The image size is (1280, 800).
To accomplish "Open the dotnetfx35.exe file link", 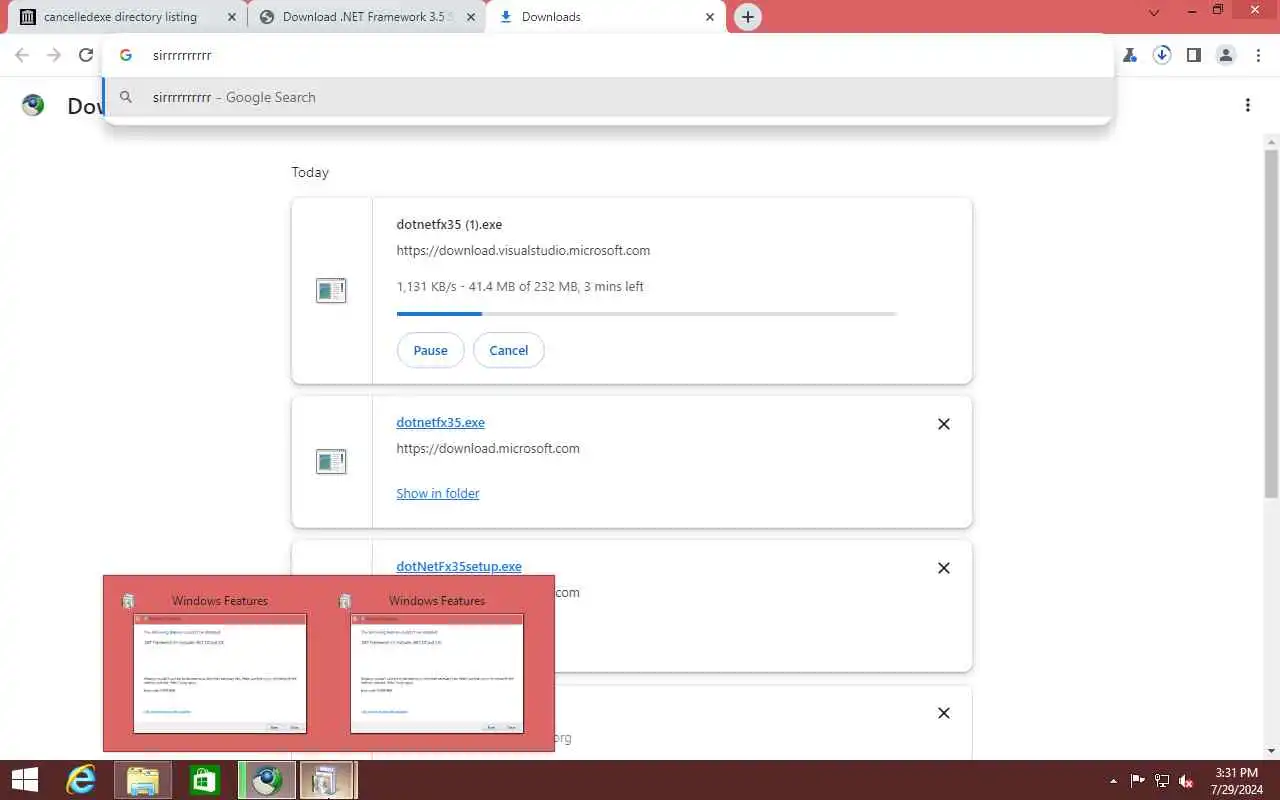I will (x=440, y=422).
